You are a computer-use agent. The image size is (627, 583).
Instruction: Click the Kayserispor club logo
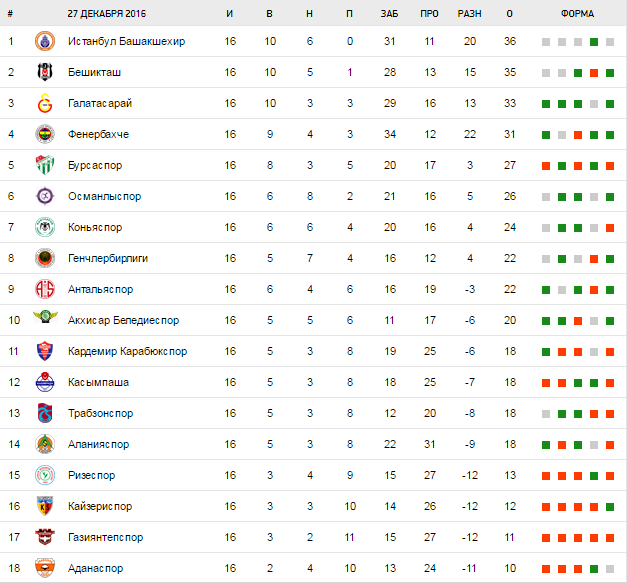point(44,506)
